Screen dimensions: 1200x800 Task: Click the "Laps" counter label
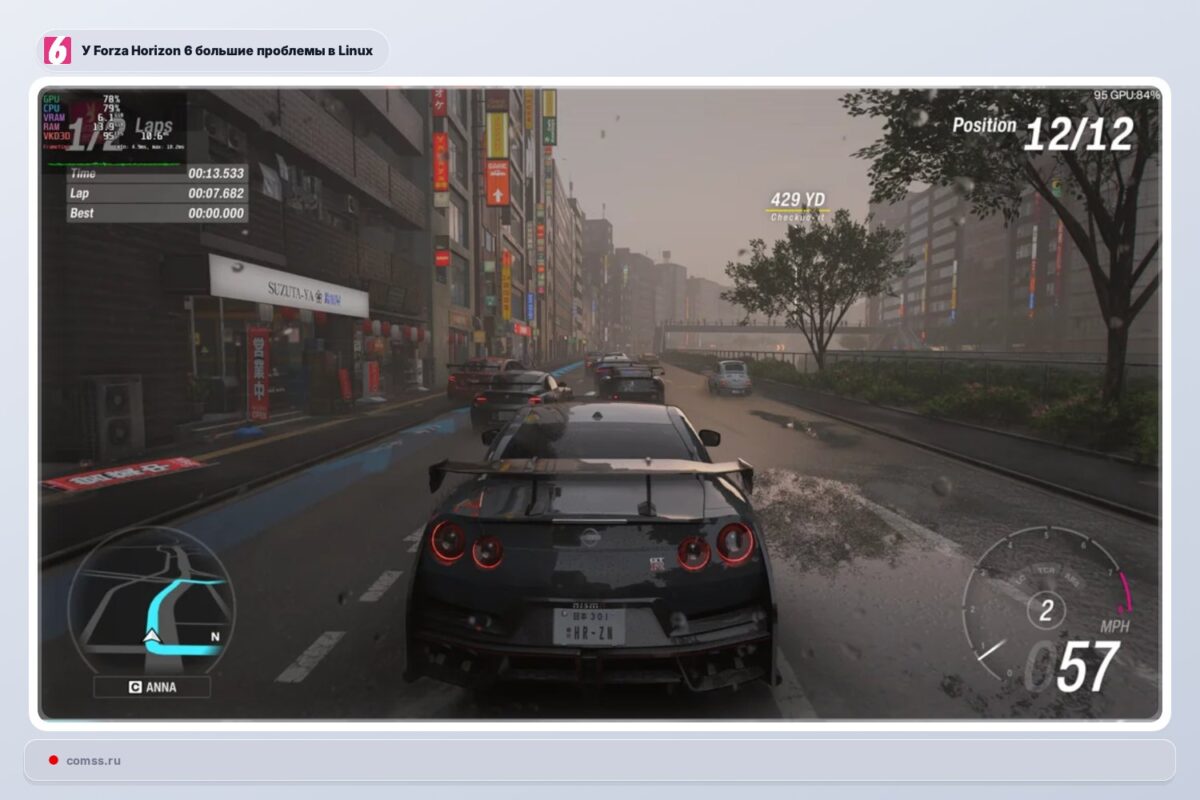click(x=153, y=128)
